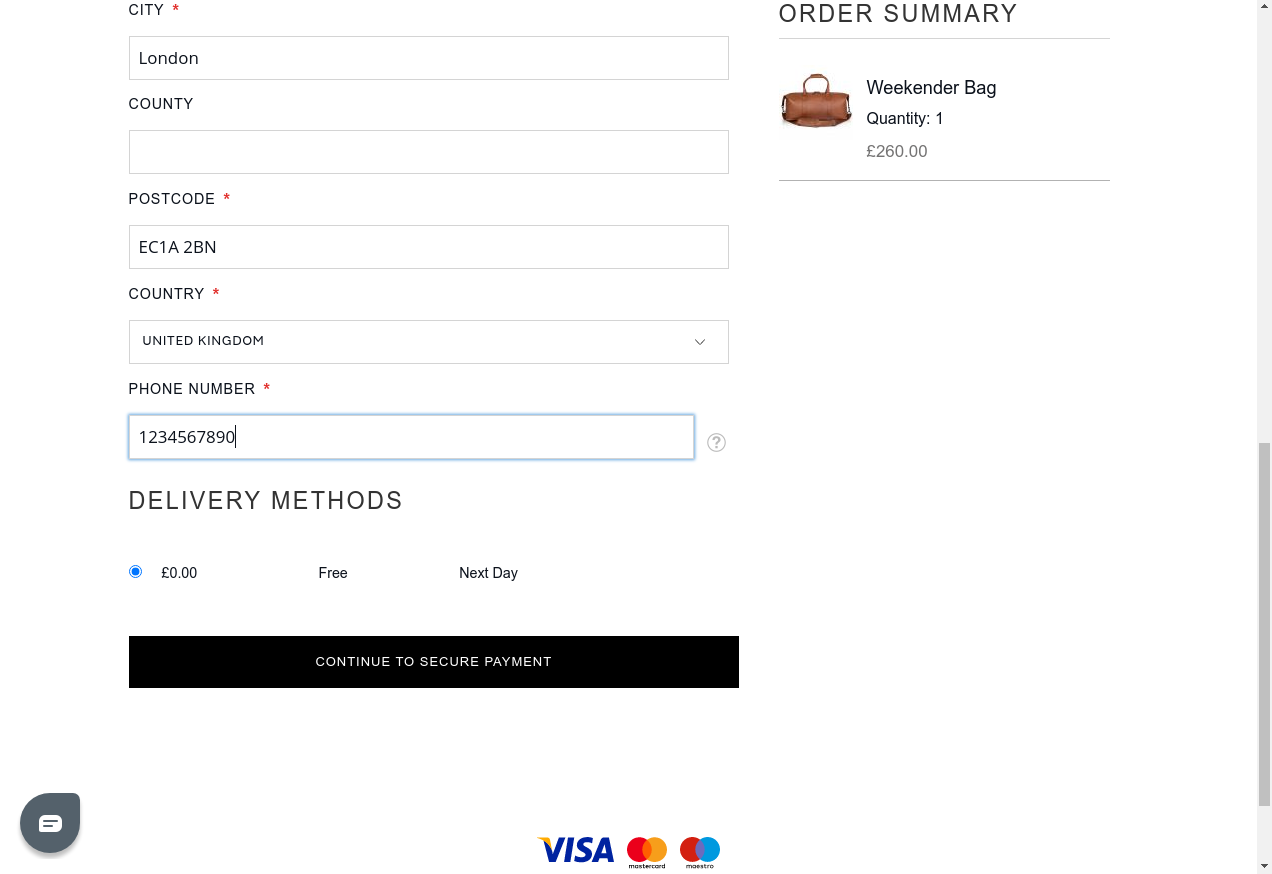Select the free Next Day delivery radio
The width and height of the screenshot is (1272, 874).
click(x=136, y=572)
